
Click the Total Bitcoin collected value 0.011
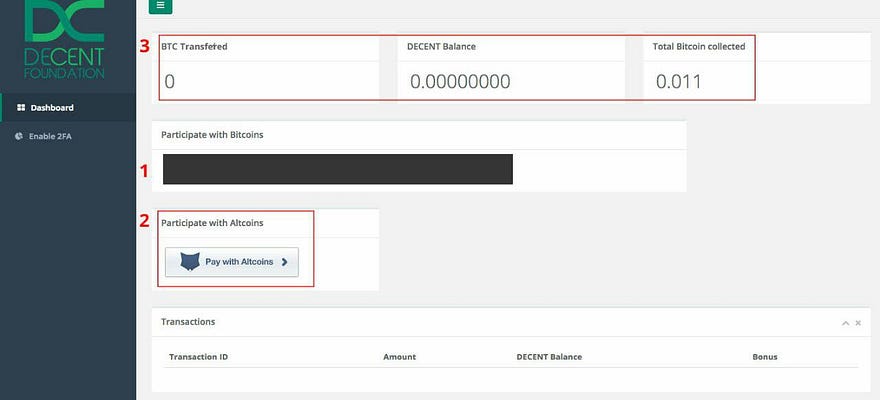click(x=679, y=82)
